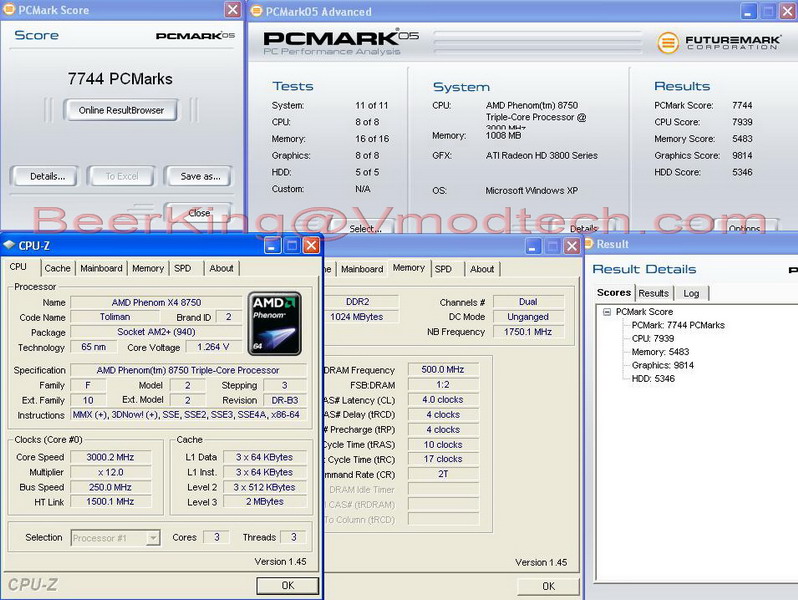The image size is (798, 600).
Task: Click CPU-Z title bar icon
Action: [9, 245]
